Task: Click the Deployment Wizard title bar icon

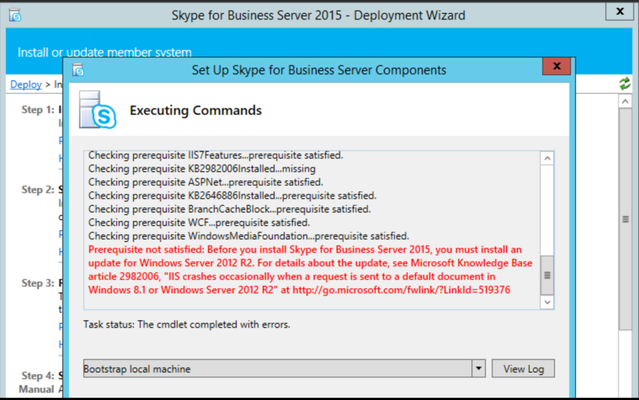Action: click(x=15, y=15)
